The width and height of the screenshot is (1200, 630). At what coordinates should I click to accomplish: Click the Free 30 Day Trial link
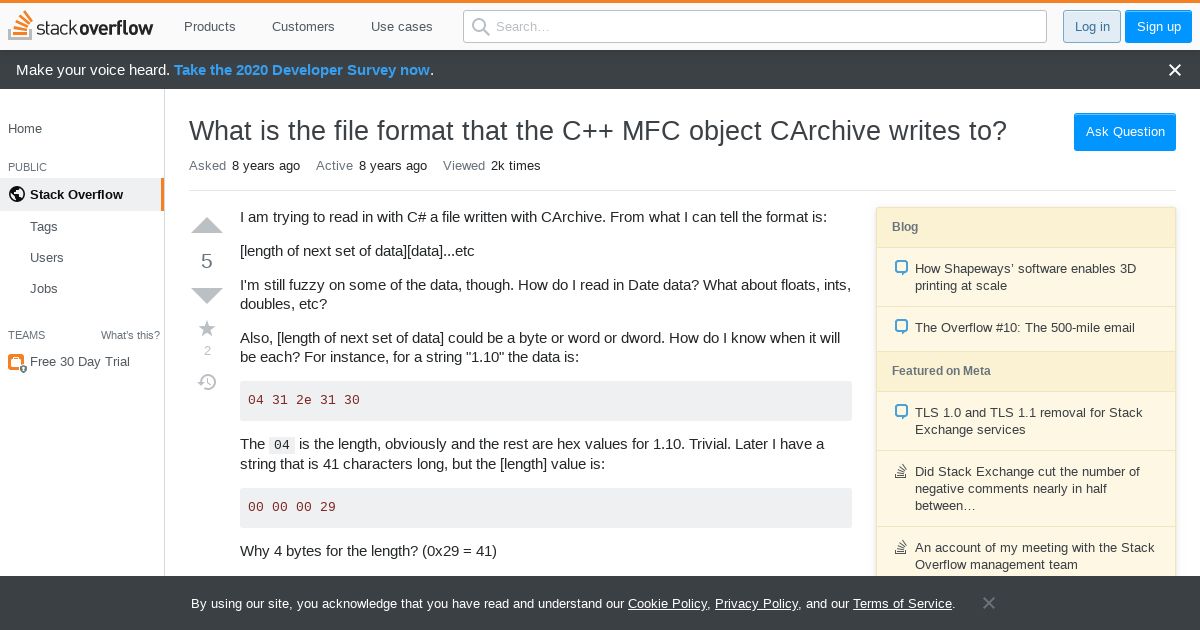(x=80, y=362)
